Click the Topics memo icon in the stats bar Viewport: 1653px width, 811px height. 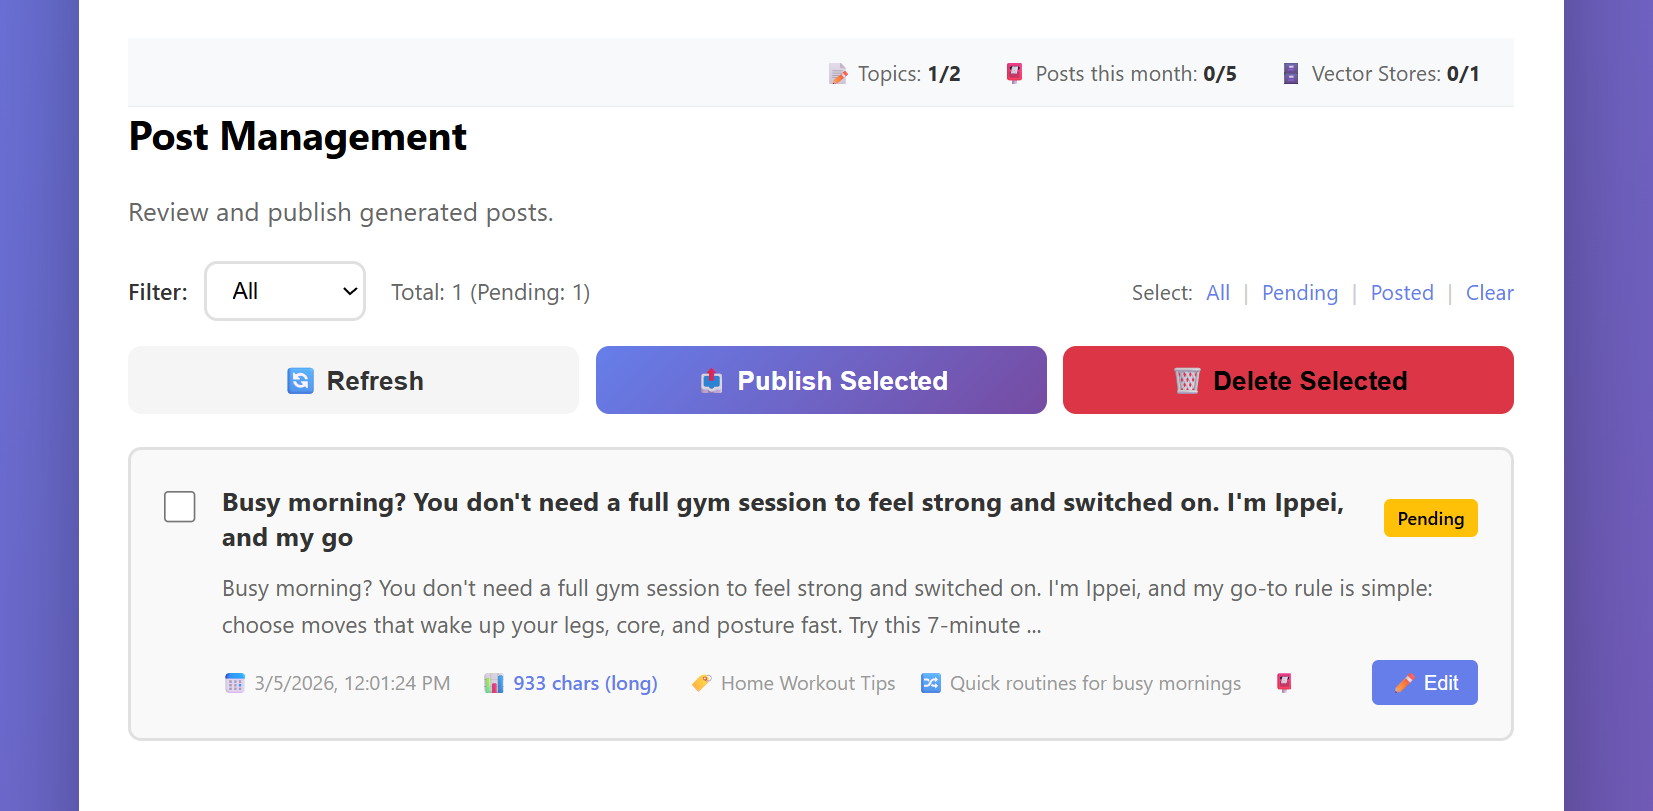coord(837,72)
